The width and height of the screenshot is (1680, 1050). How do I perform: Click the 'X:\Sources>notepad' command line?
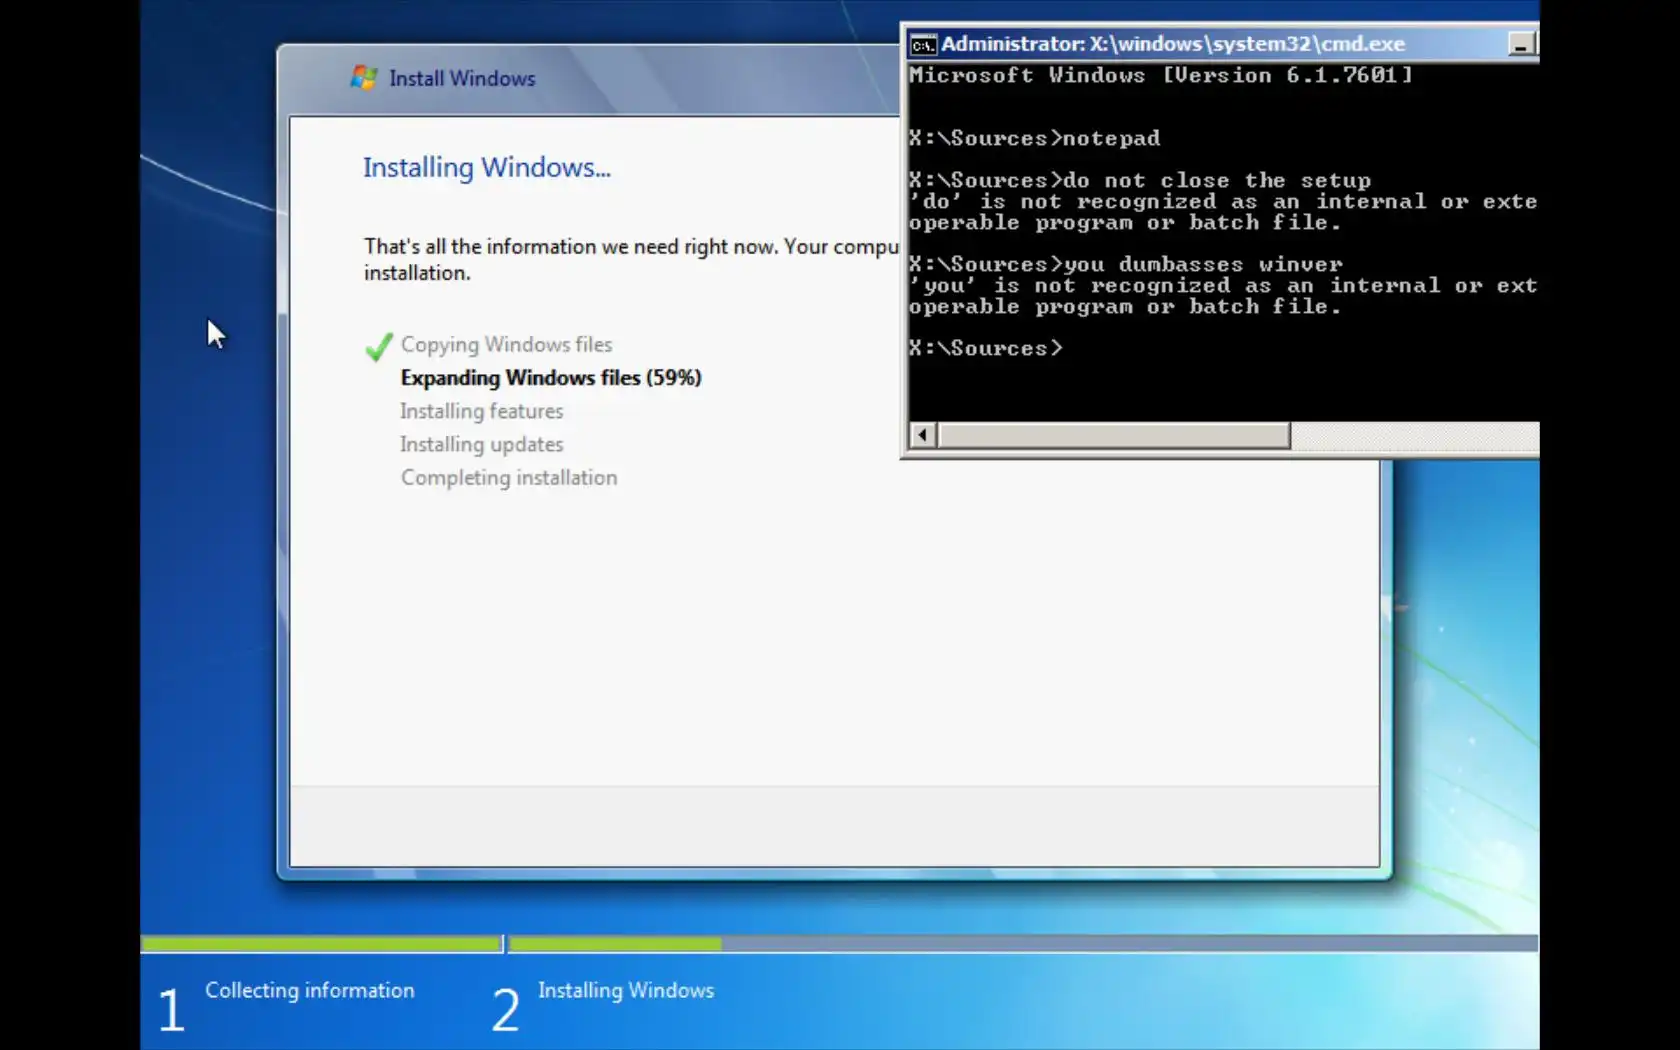[1035, 138]
